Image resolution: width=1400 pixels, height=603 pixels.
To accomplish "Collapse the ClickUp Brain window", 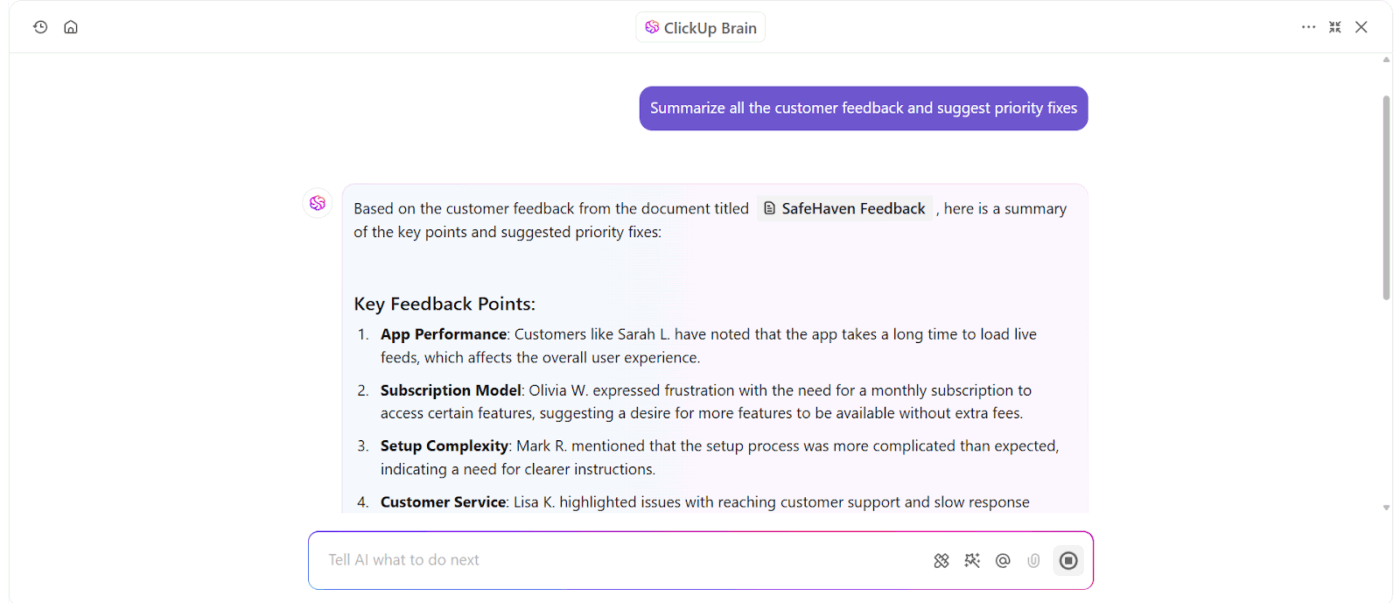I will 1335,27.
